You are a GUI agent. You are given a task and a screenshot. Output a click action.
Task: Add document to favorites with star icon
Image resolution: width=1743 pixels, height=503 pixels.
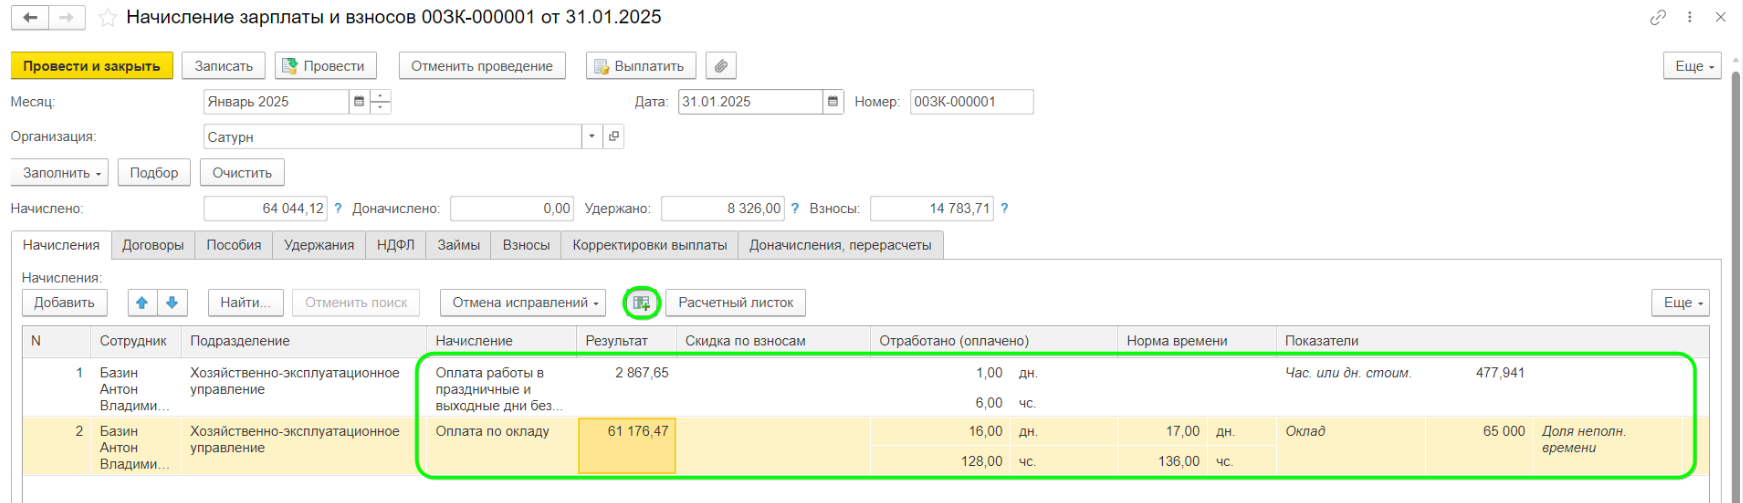click(108, 18)
